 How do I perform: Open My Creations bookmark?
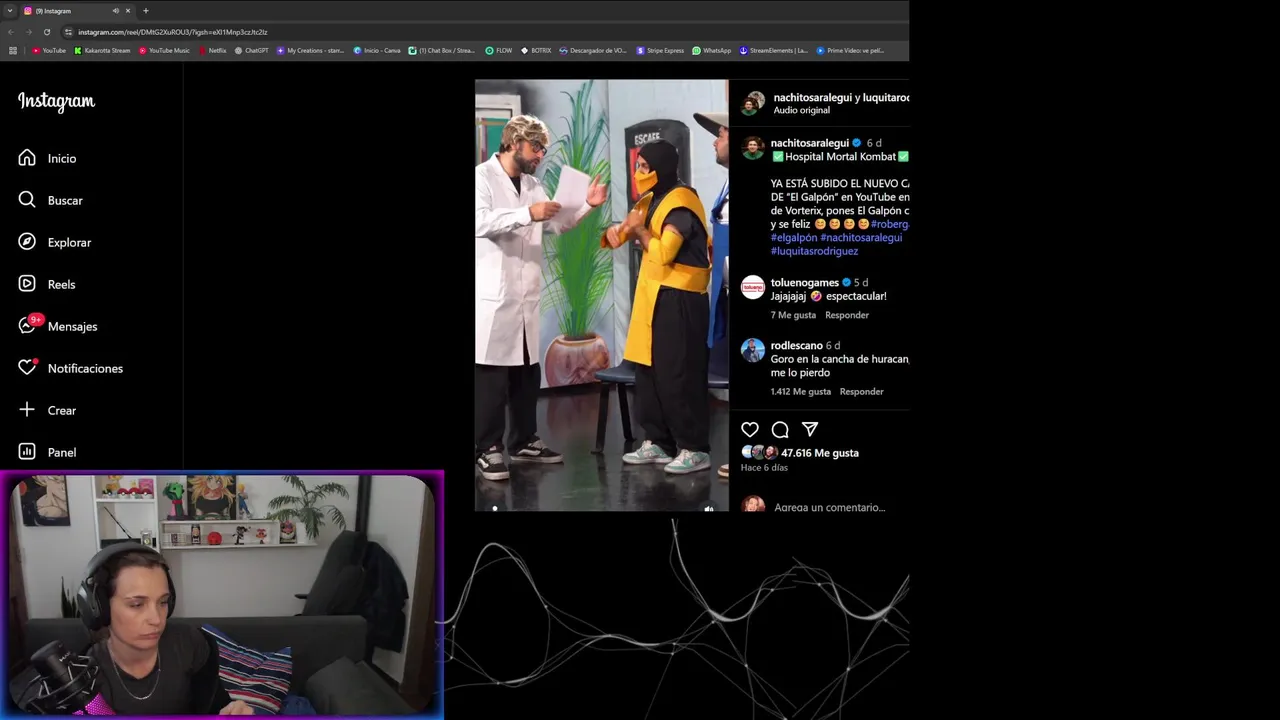tap(310, 50)
